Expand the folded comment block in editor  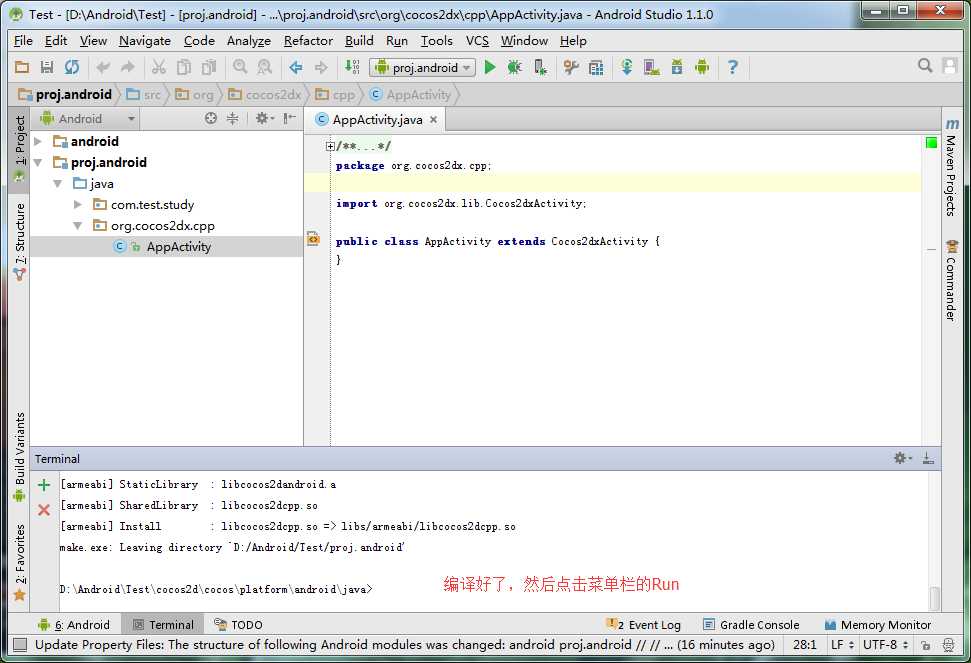click(330, 147)
